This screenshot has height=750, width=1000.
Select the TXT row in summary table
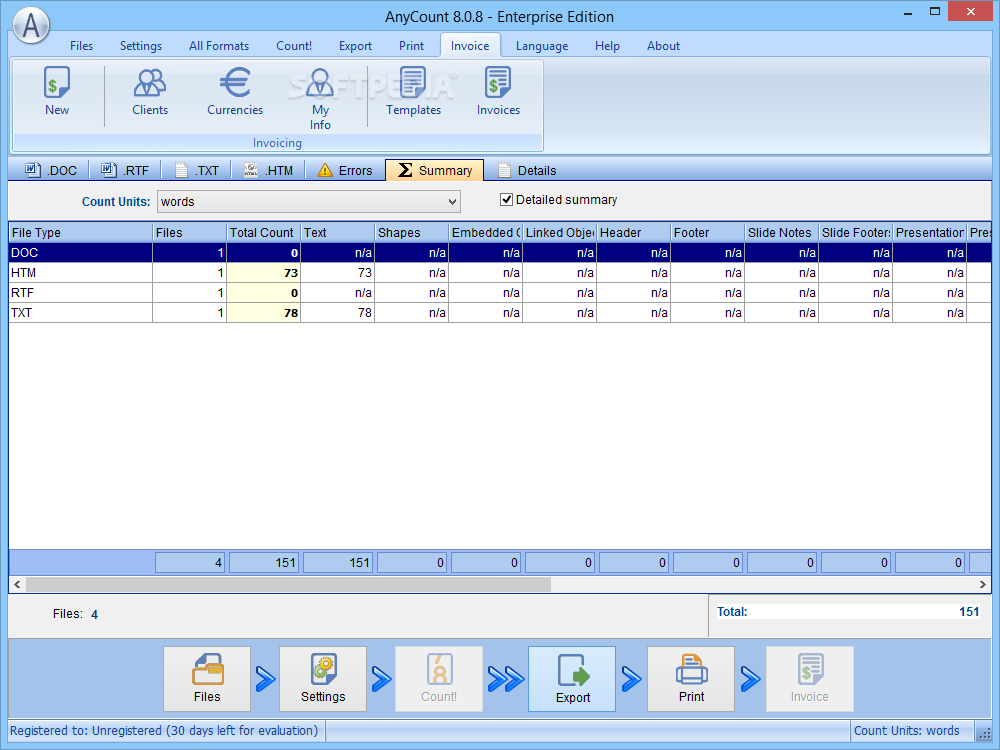pyautogui.click(x=500, y=312)
